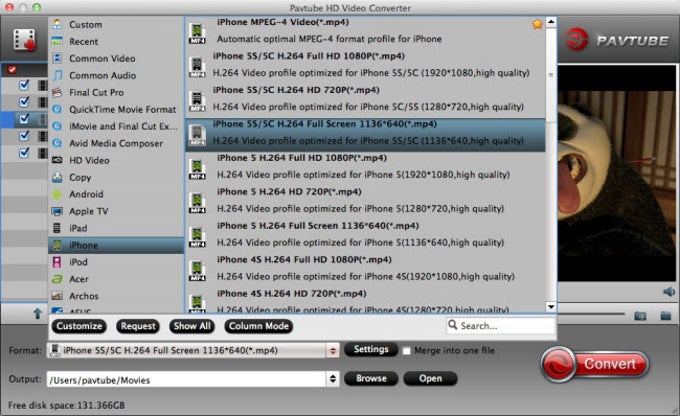
Task: Click the Show All button
Action: pos(192,326)
